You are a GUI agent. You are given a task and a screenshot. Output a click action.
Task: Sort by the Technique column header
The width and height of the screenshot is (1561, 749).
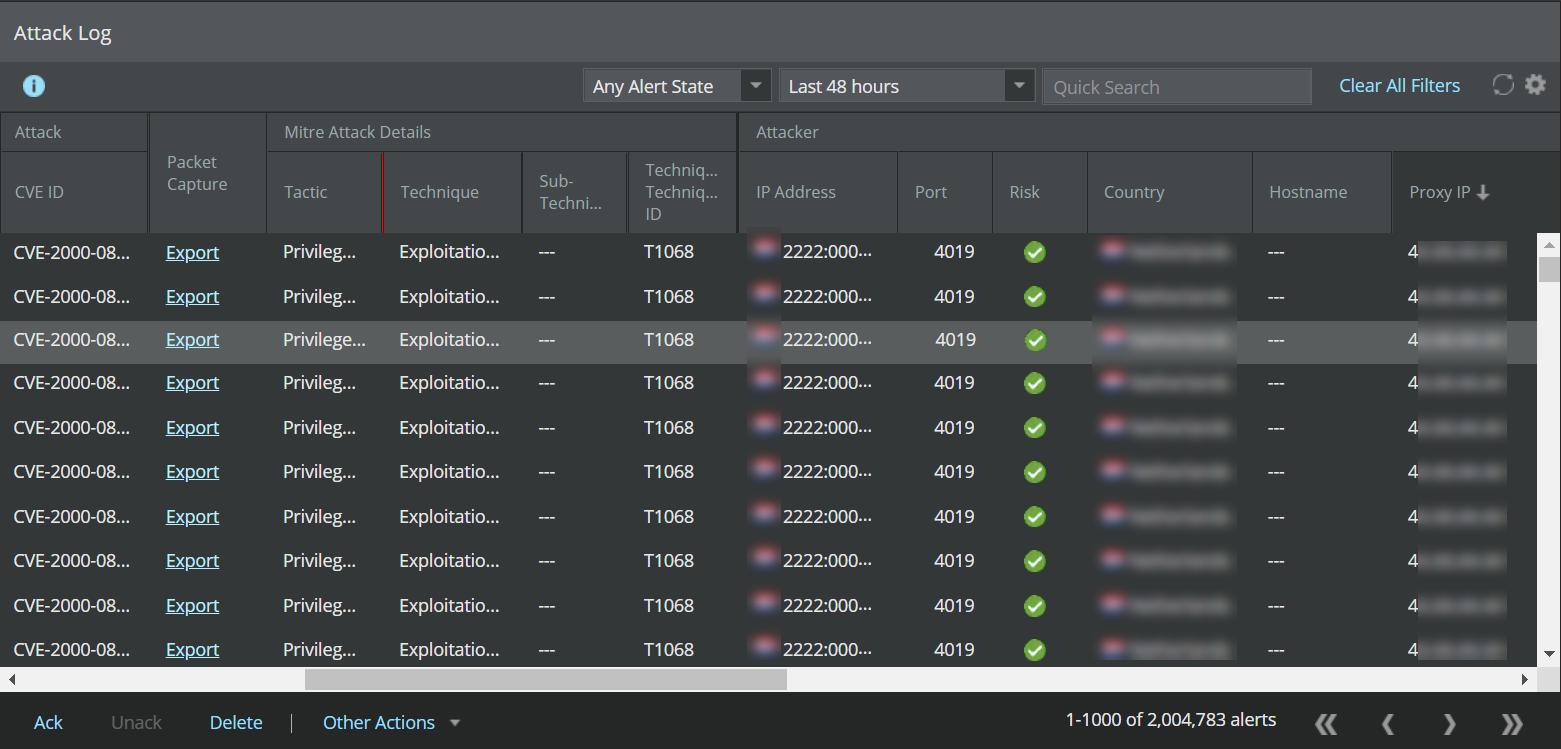[x=453, y=192]
